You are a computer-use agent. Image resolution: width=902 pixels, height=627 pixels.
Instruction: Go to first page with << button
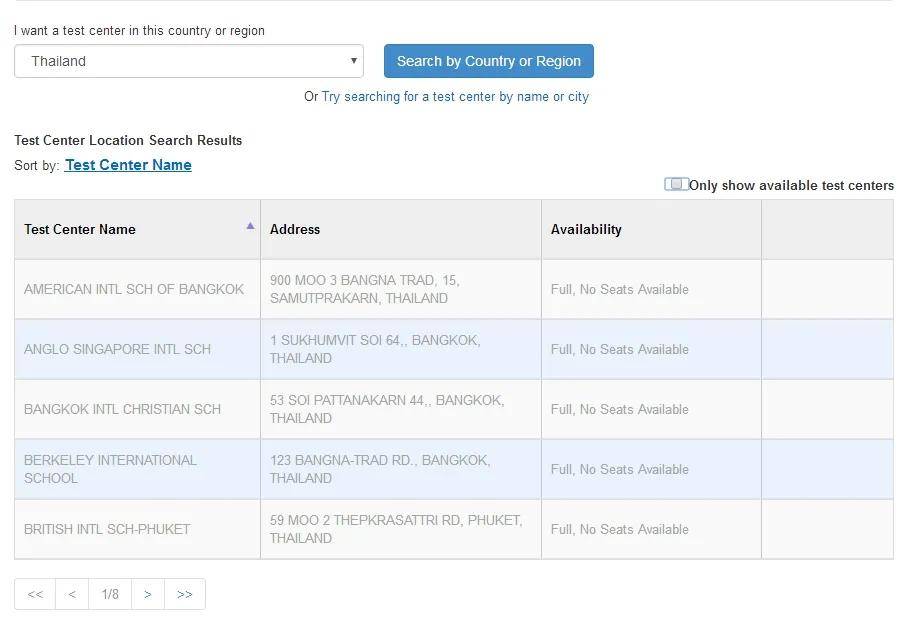[35, 594]
